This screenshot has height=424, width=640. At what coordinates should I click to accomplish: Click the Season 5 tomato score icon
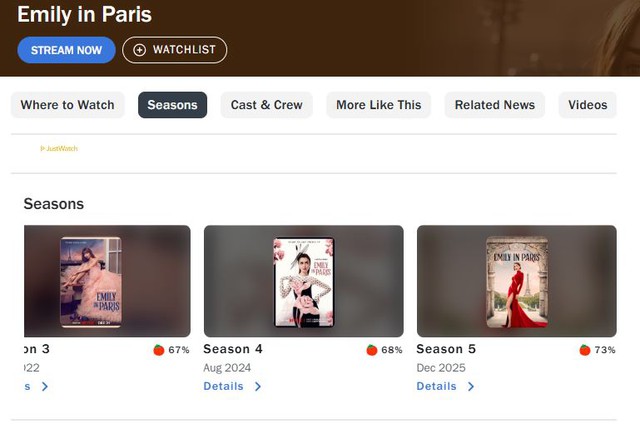[585, 350]
